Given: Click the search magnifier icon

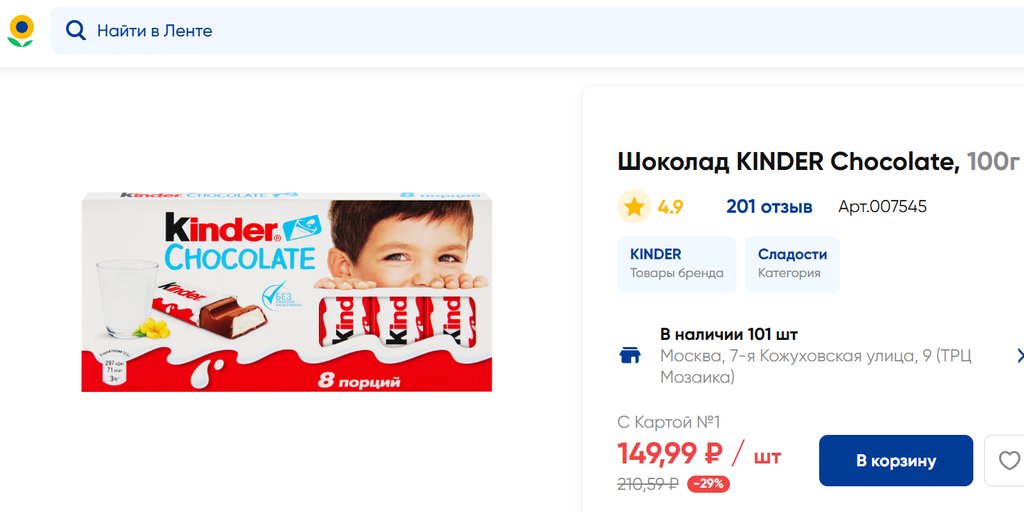Looking at the screenshot, I should point(76,30).
